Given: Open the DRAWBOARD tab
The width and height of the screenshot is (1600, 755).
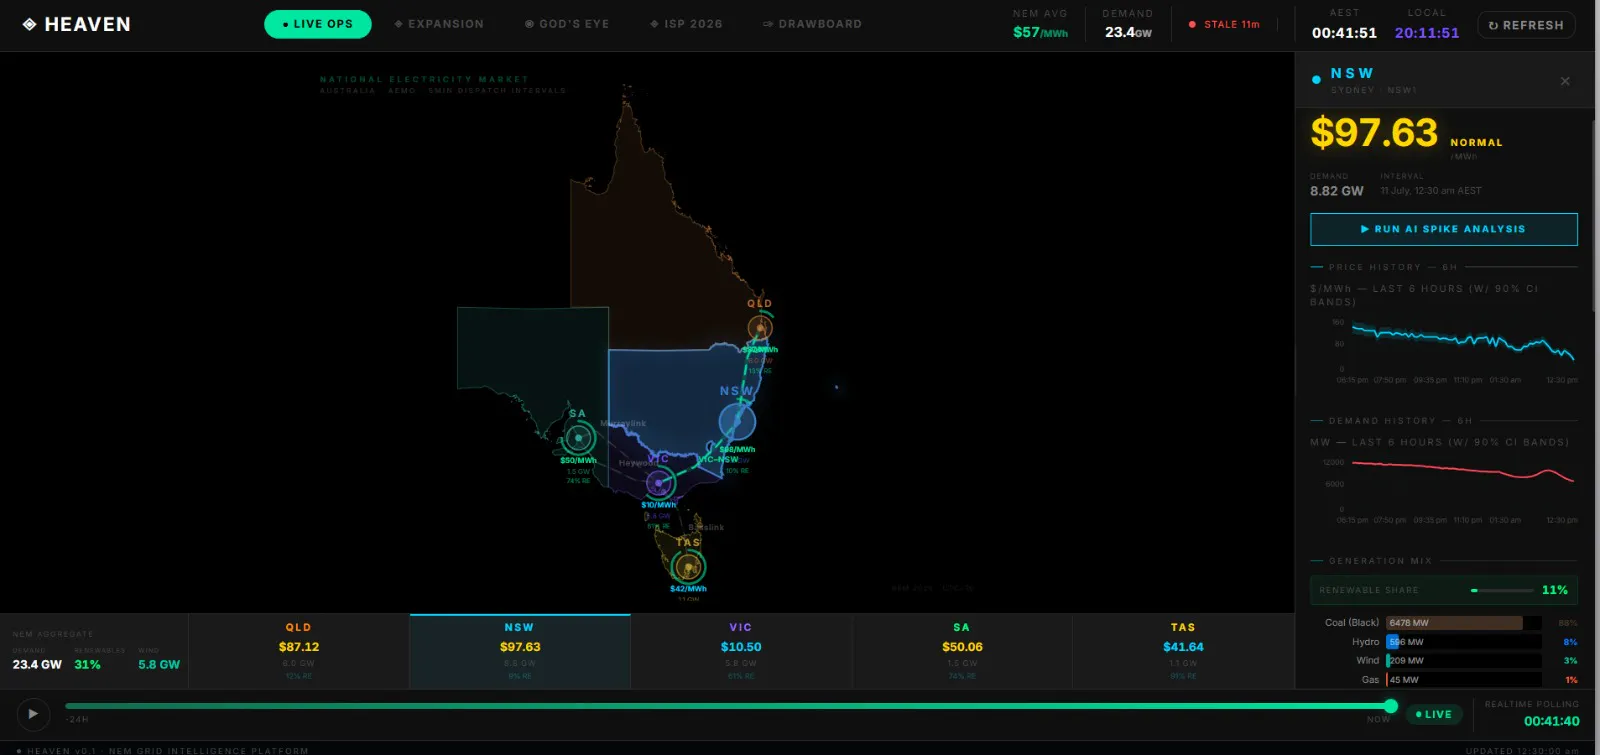Looking at the screenshot, I should tap(812, 24).
